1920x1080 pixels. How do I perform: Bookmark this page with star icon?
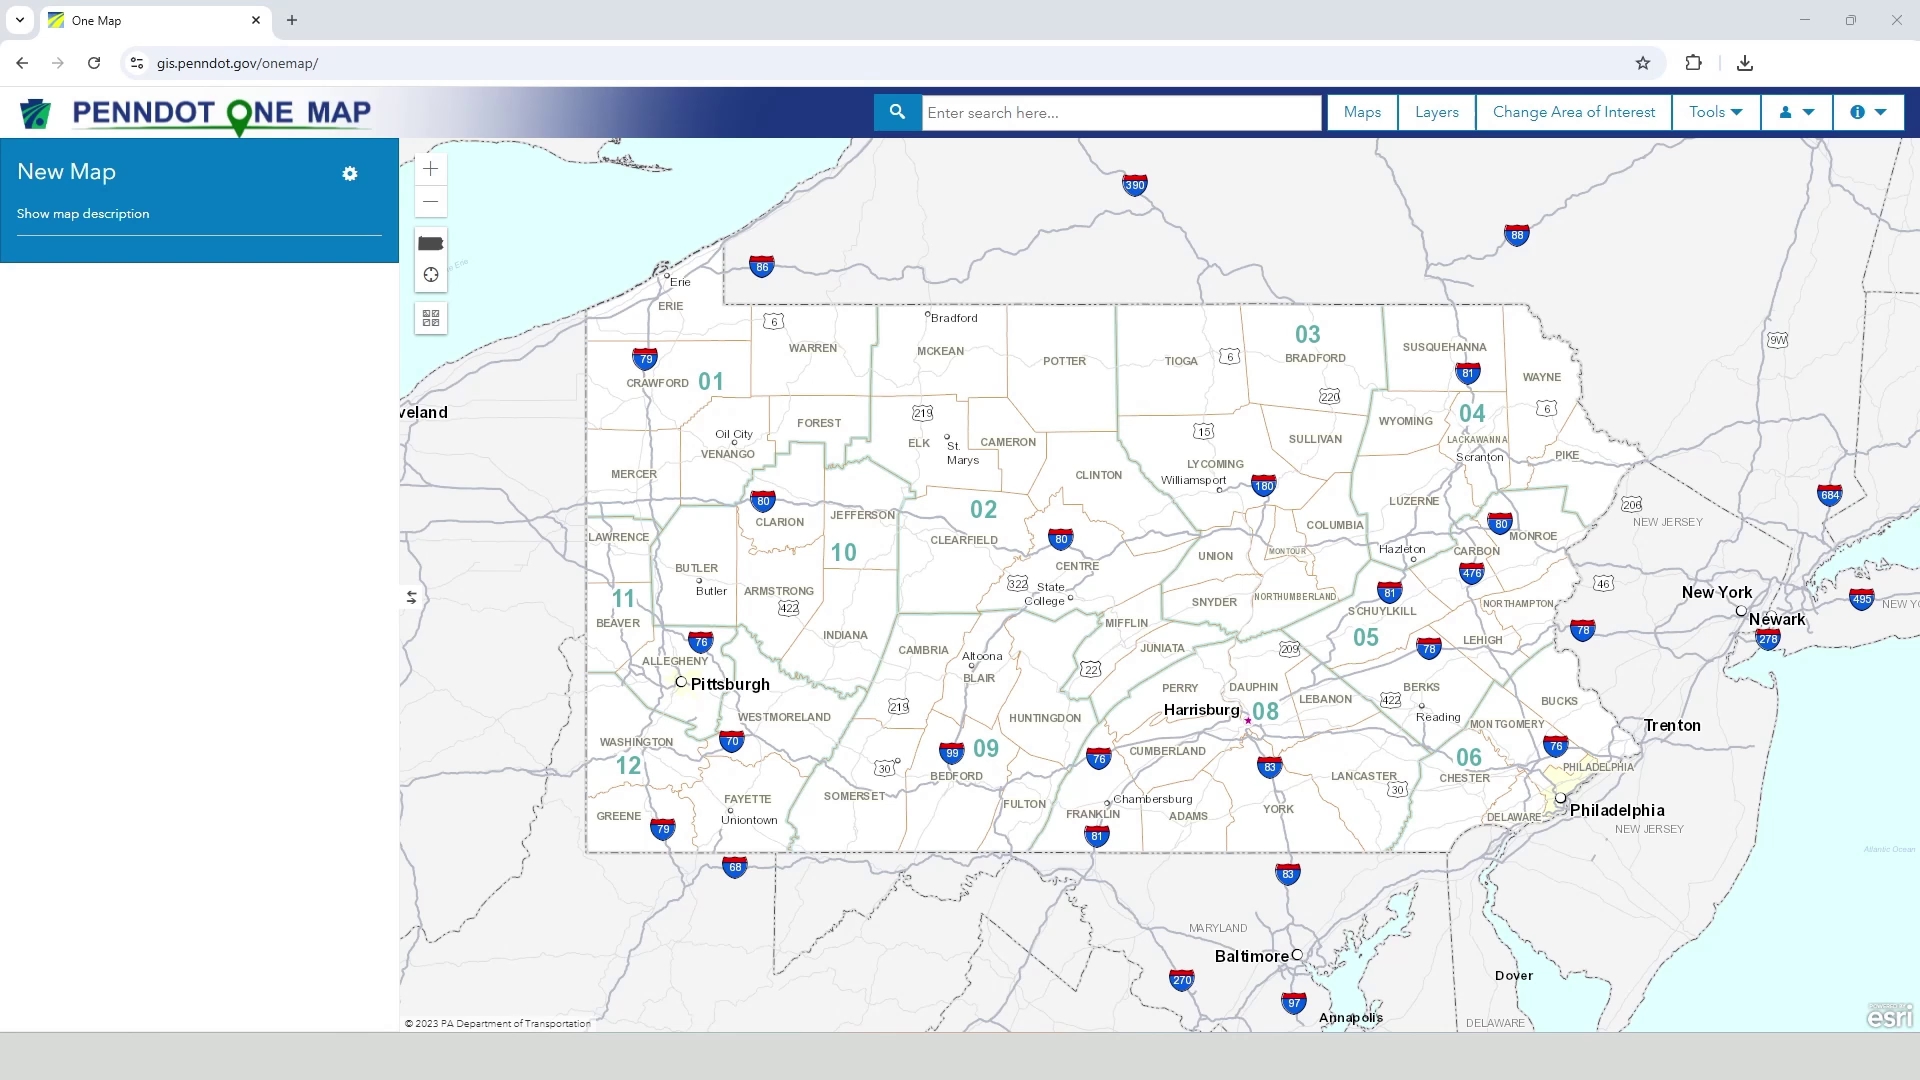[1642, 63]
